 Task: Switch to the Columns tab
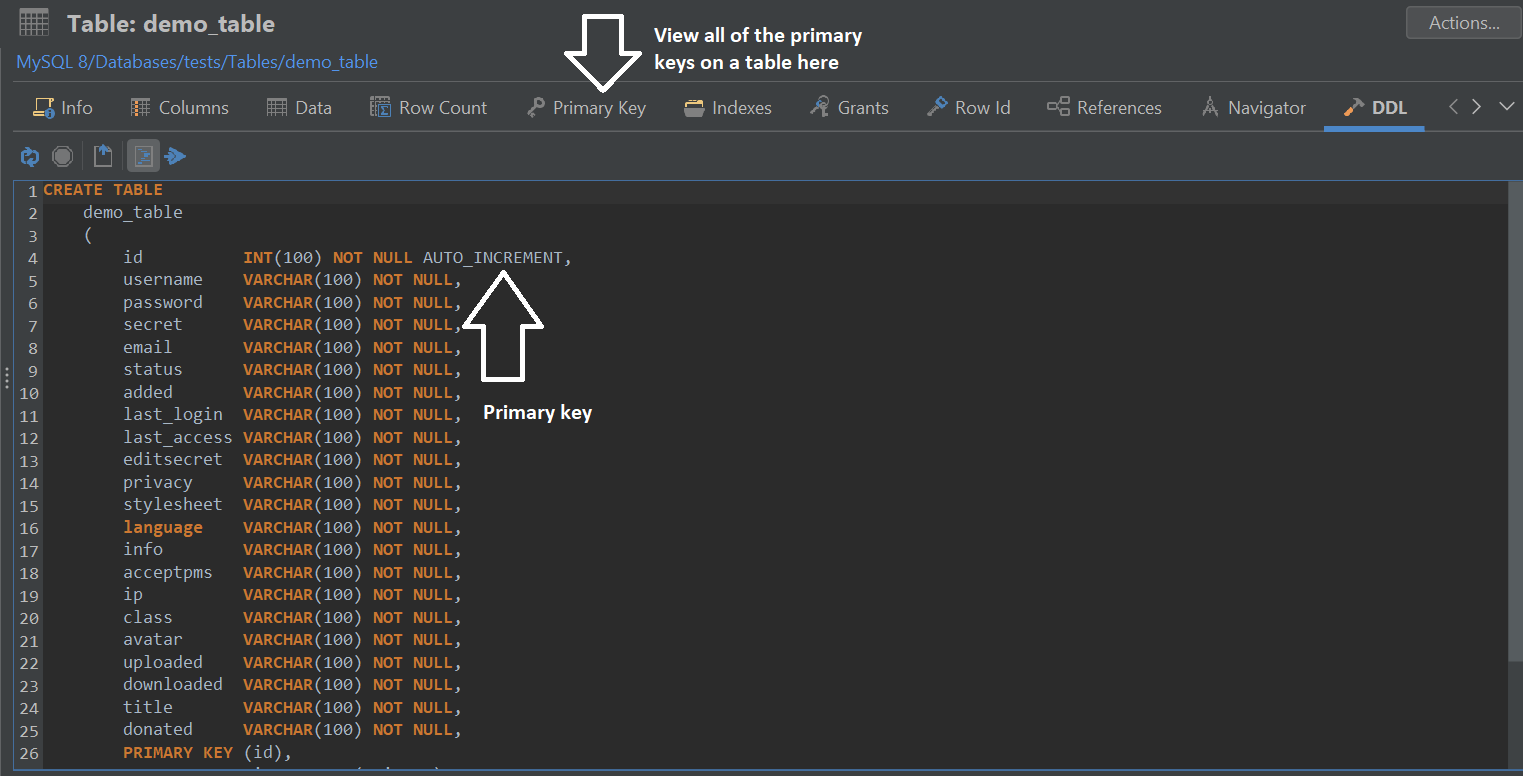[180, 108]
